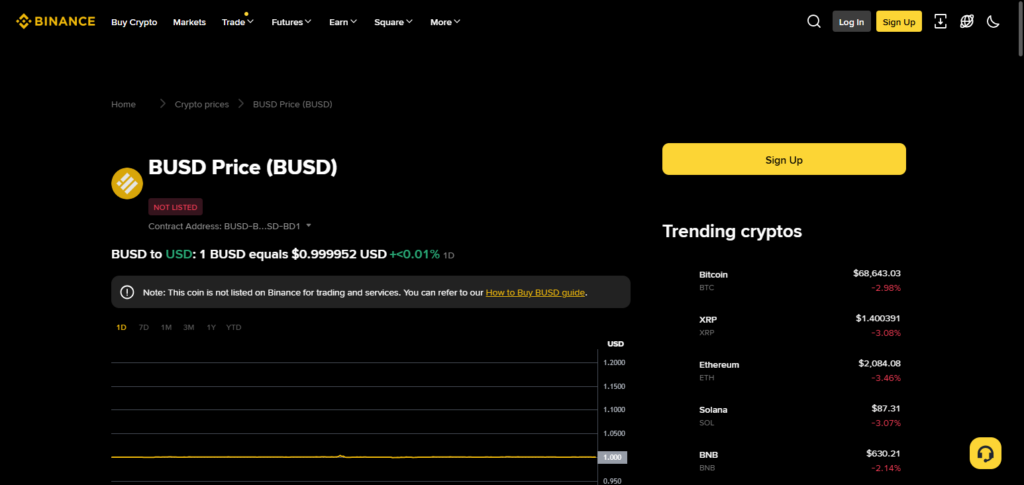The image size is (1024, 485).
Task: Open Markets in top navigation
Action: 189,22
